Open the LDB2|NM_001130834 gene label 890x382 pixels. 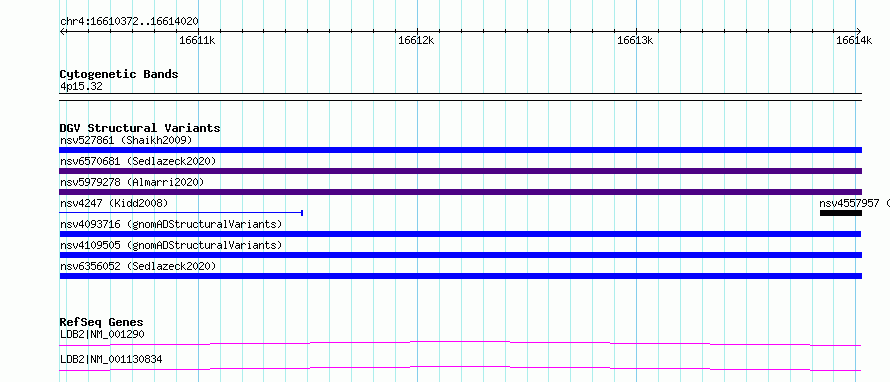111,359
